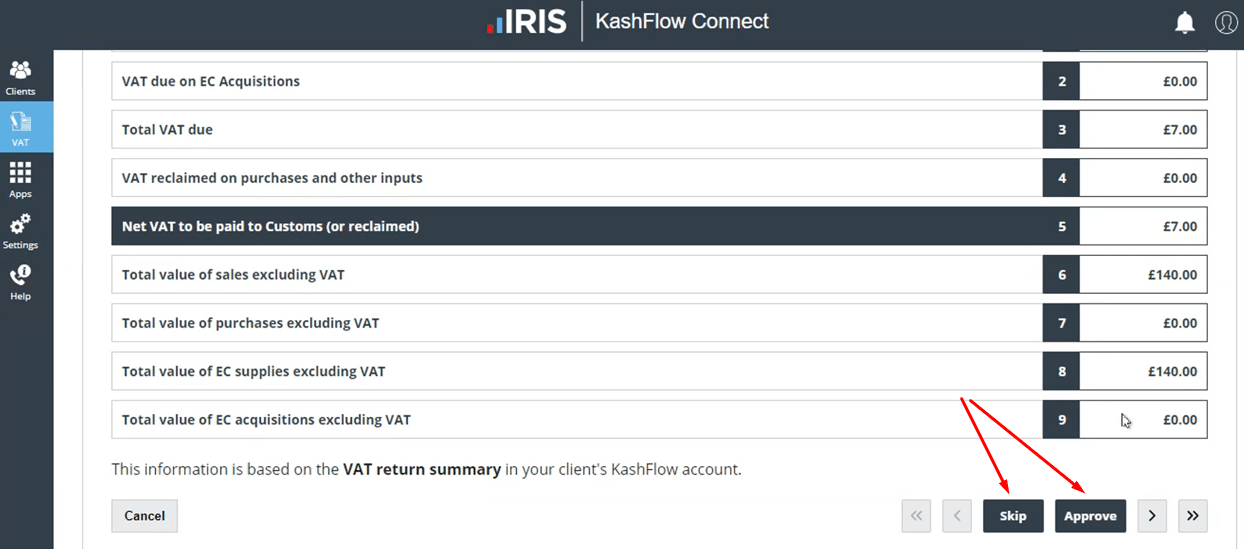Open the user profile icon
The image size is (1244, 549).
[1226, 22]
